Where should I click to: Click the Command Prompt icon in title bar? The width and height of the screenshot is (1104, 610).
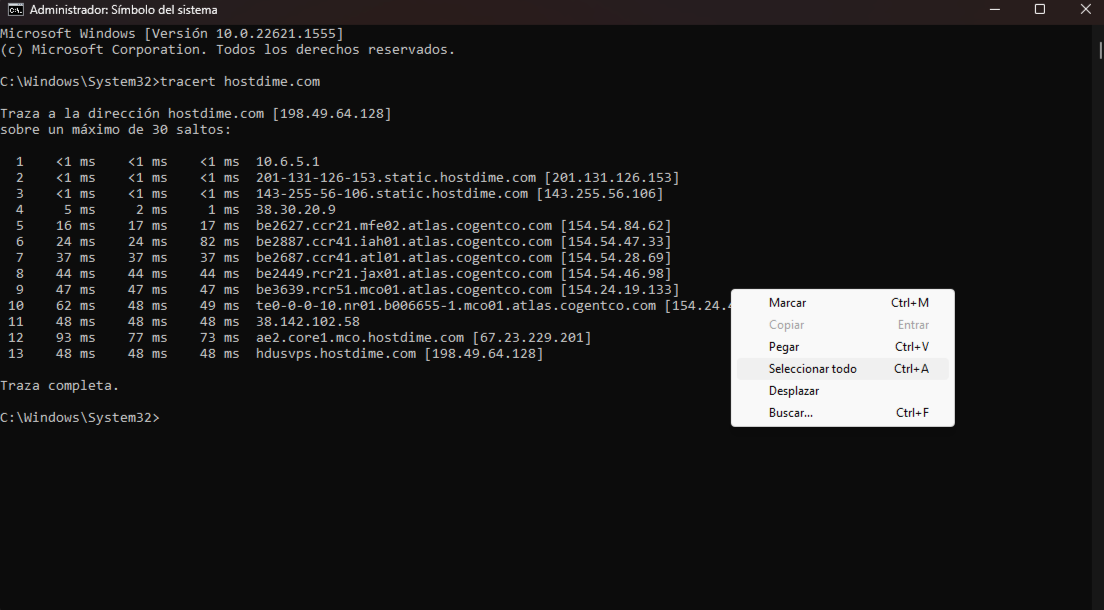pyautogui.click(x=14, y=10)
